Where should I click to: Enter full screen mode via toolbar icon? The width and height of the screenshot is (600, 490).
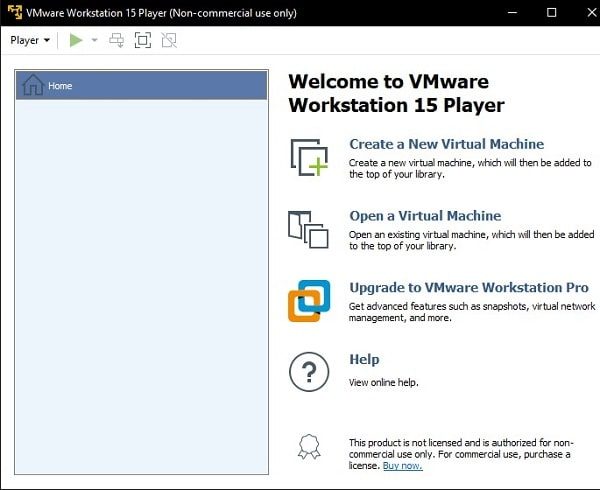click(x=143, y=40)
